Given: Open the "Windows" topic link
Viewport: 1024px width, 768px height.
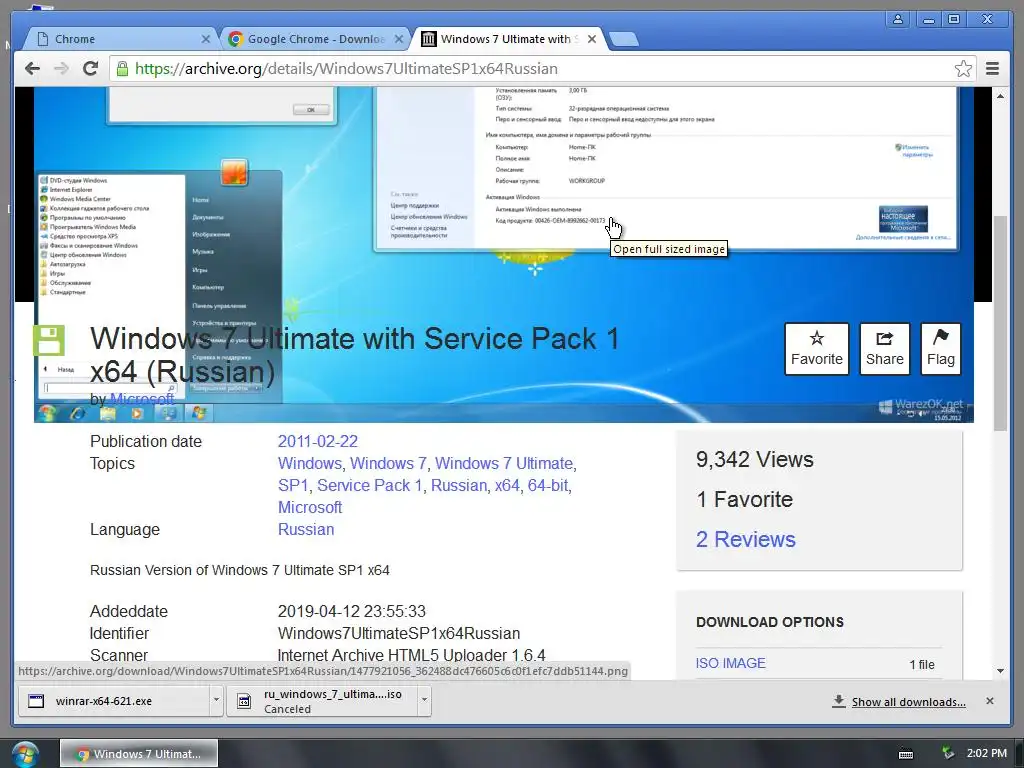Looking at the screenshot, I should pyautogui.click(x=310, y=464).
